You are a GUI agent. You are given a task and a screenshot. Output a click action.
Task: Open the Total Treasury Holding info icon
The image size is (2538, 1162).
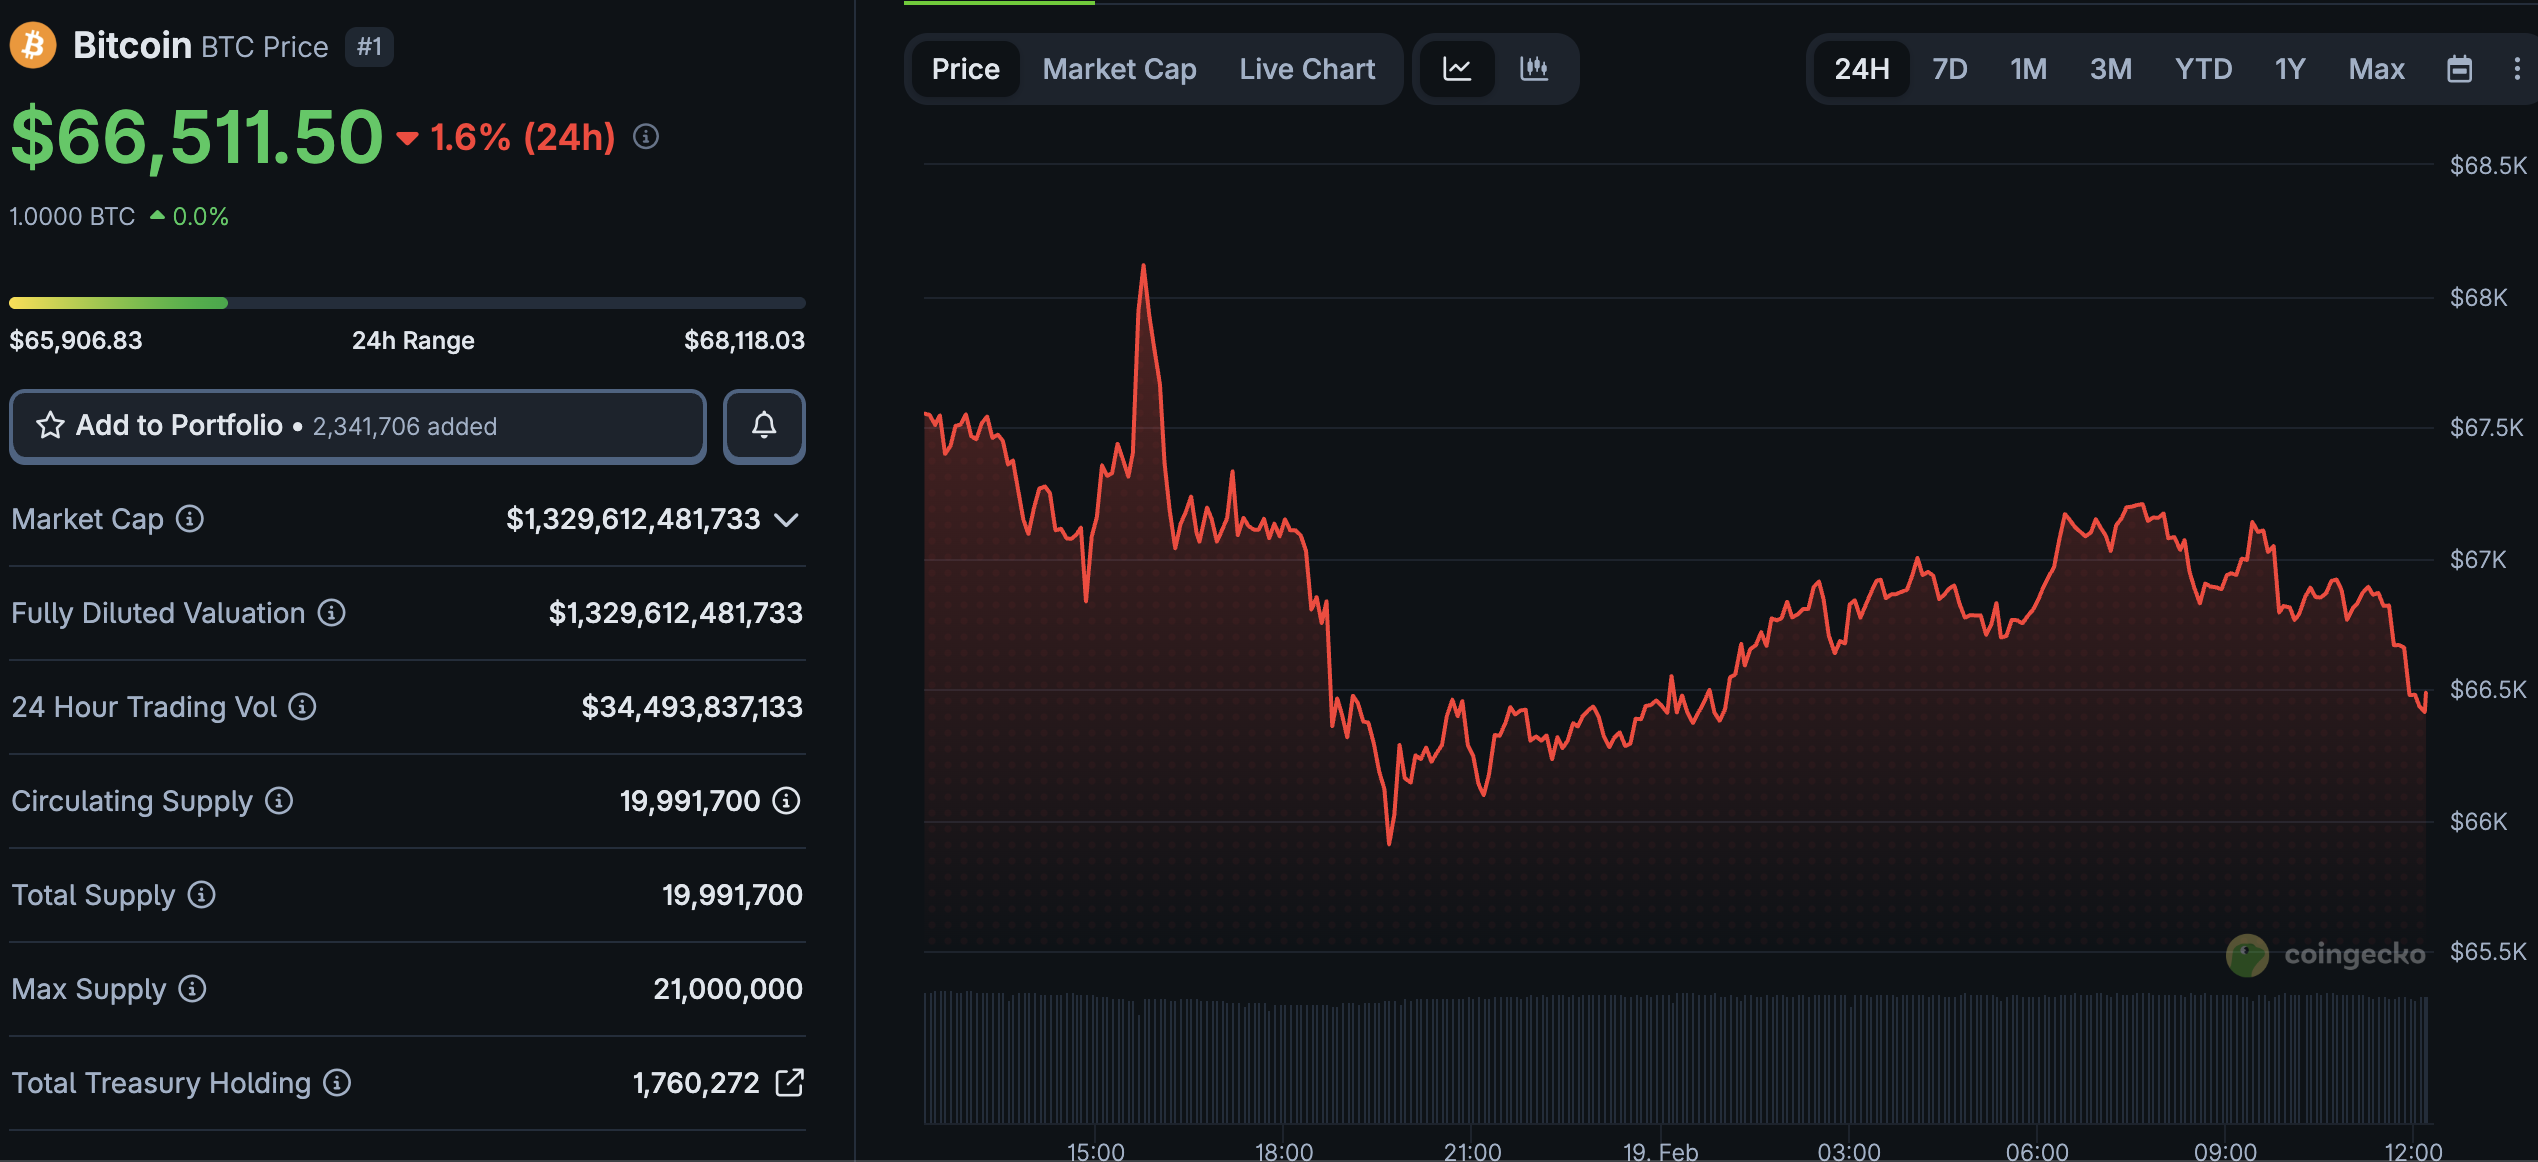click(x=338, y=1083)
